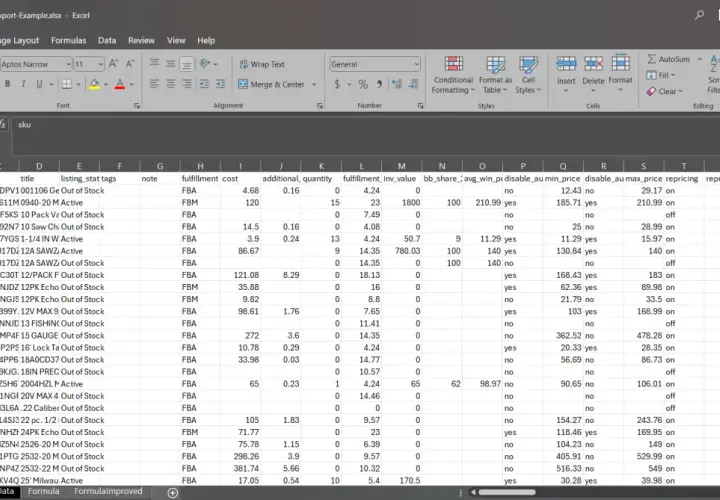Open Conditional Formatting menu

point(453,75)
